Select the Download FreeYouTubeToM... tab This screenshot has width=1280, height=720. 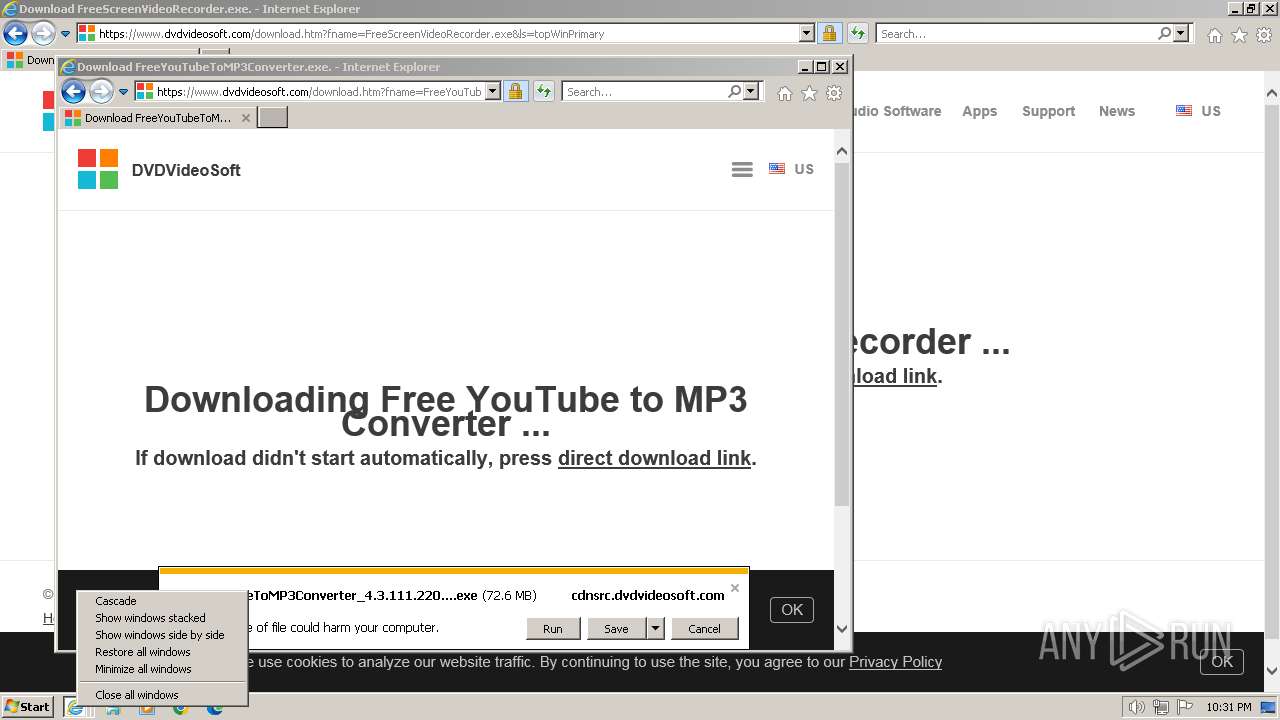[157, 117]
